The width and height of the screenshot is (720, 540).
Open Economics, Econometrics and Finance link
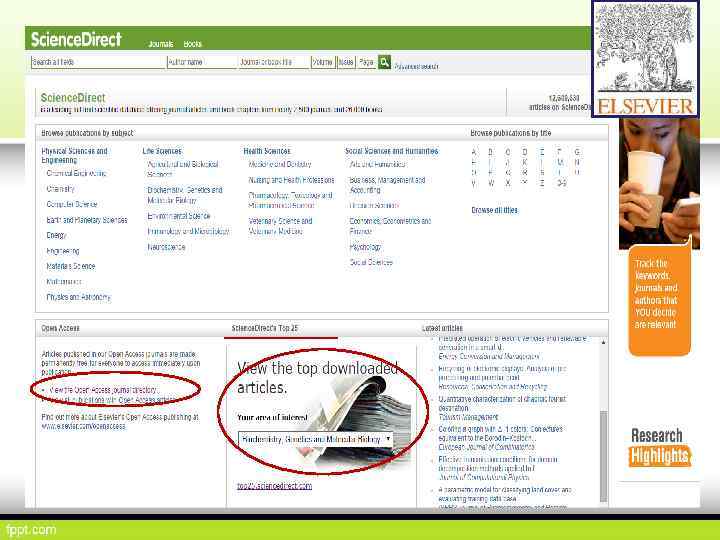tap(390, 225)
